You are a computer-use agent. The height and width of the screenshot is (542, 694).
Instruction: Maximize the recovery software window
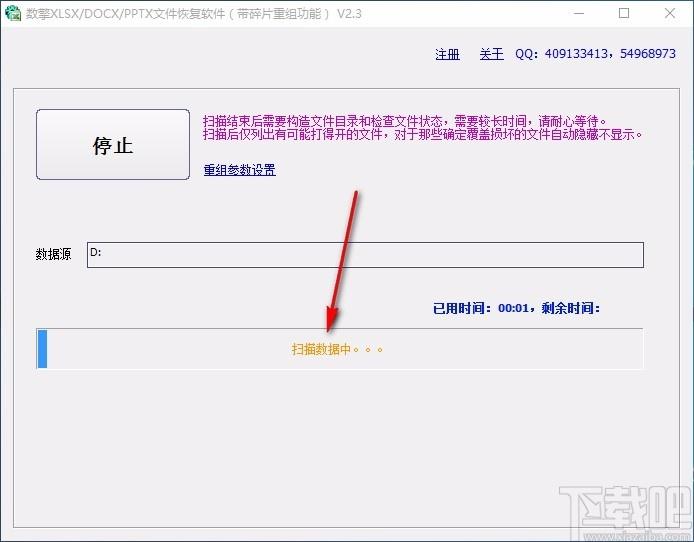(624, 13)
